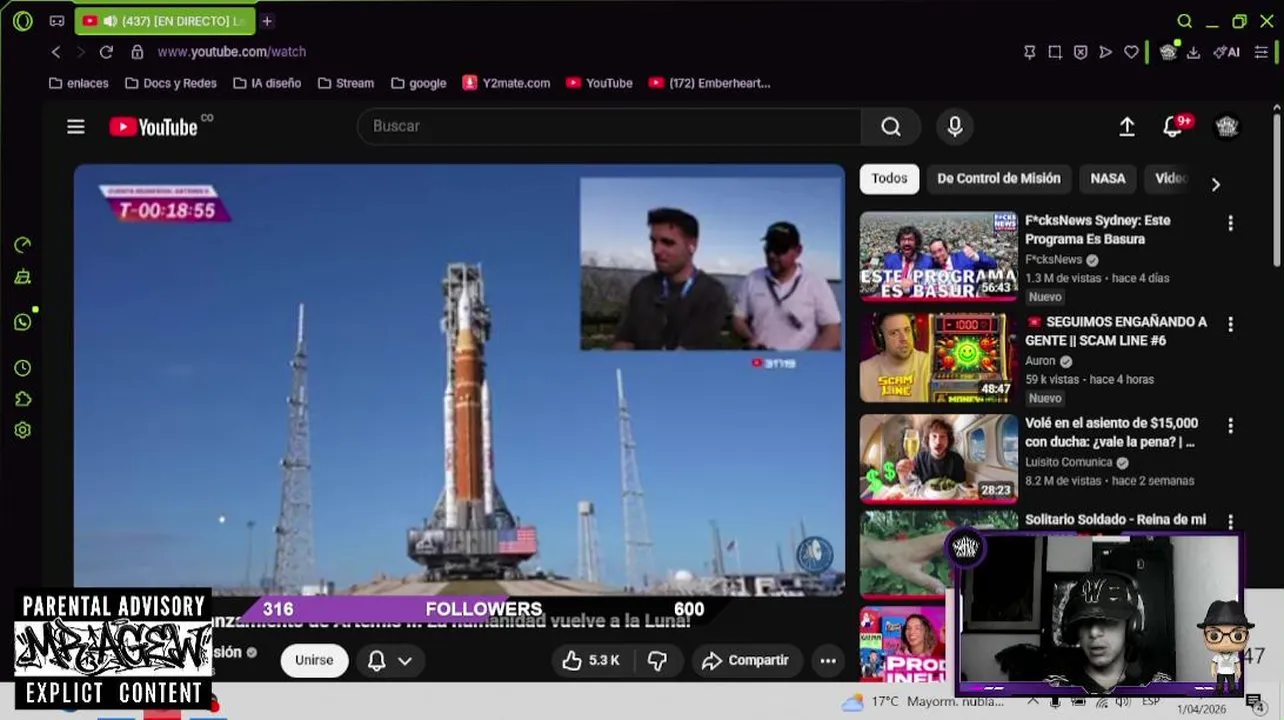1284x720 pixels.
Task: Open the google bookmarks folder
Action: 418,83
